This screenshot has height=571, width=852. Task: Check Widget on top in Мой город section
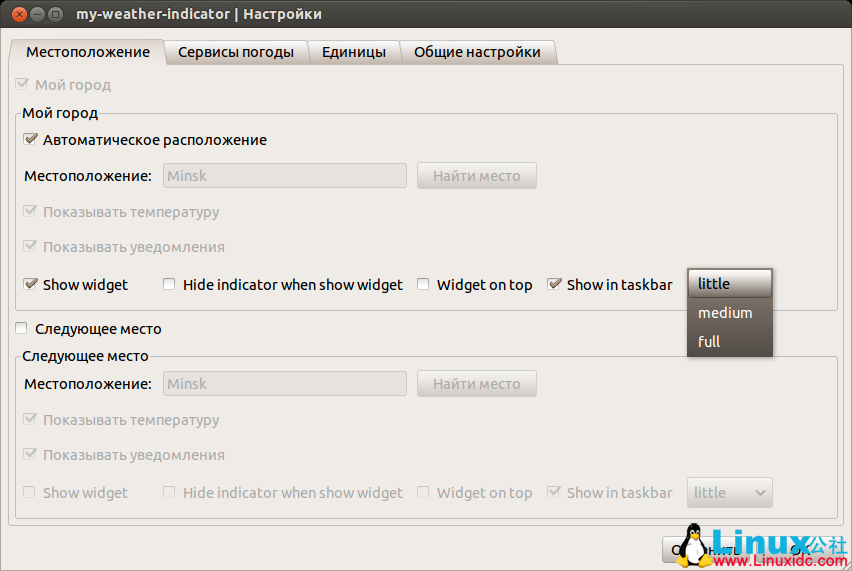click(x=424, y=285)
